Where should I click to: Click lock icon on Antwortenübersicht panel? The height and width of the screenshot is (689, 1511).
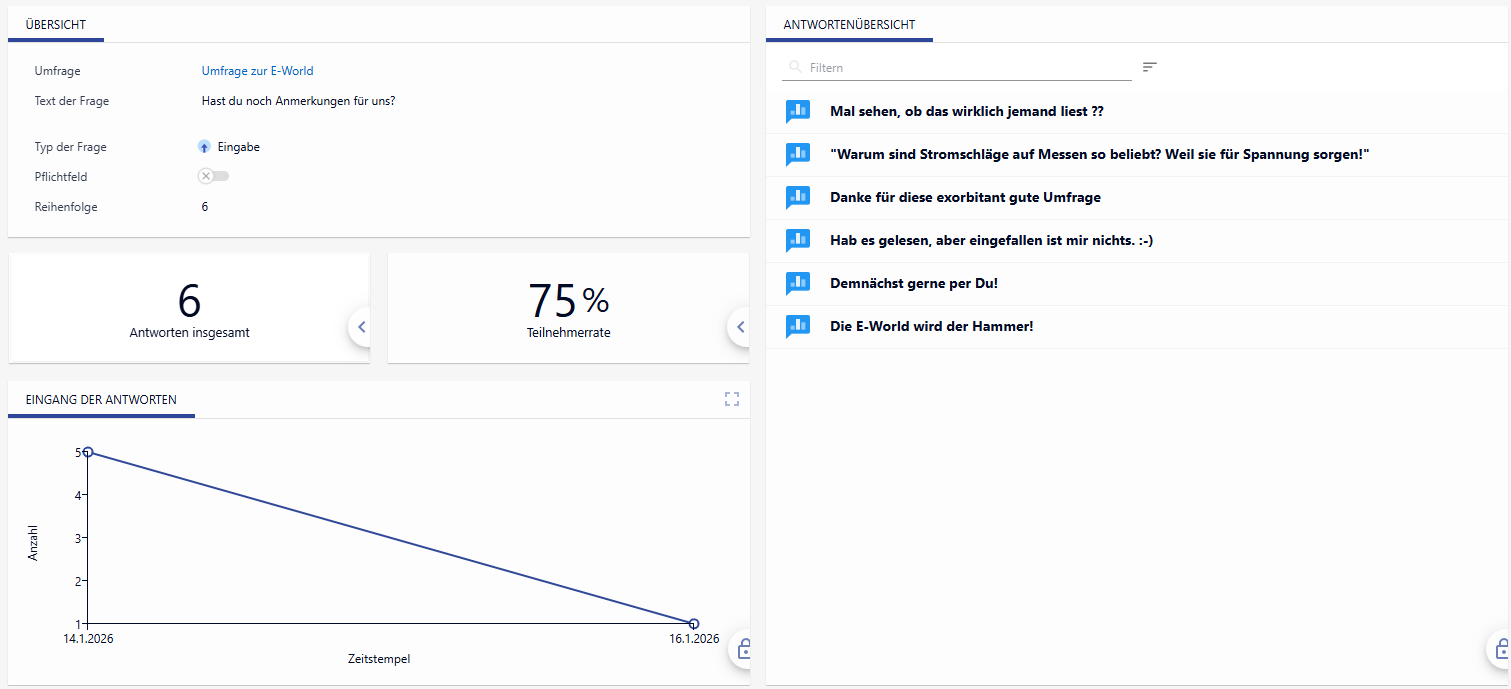1500,650
